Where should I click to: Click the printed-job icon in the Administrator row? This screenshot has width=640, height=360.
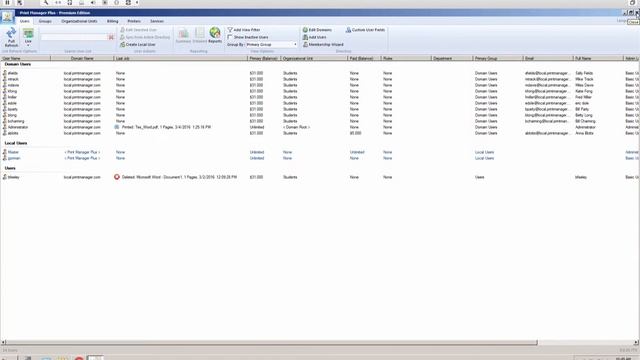coord(117,127)
